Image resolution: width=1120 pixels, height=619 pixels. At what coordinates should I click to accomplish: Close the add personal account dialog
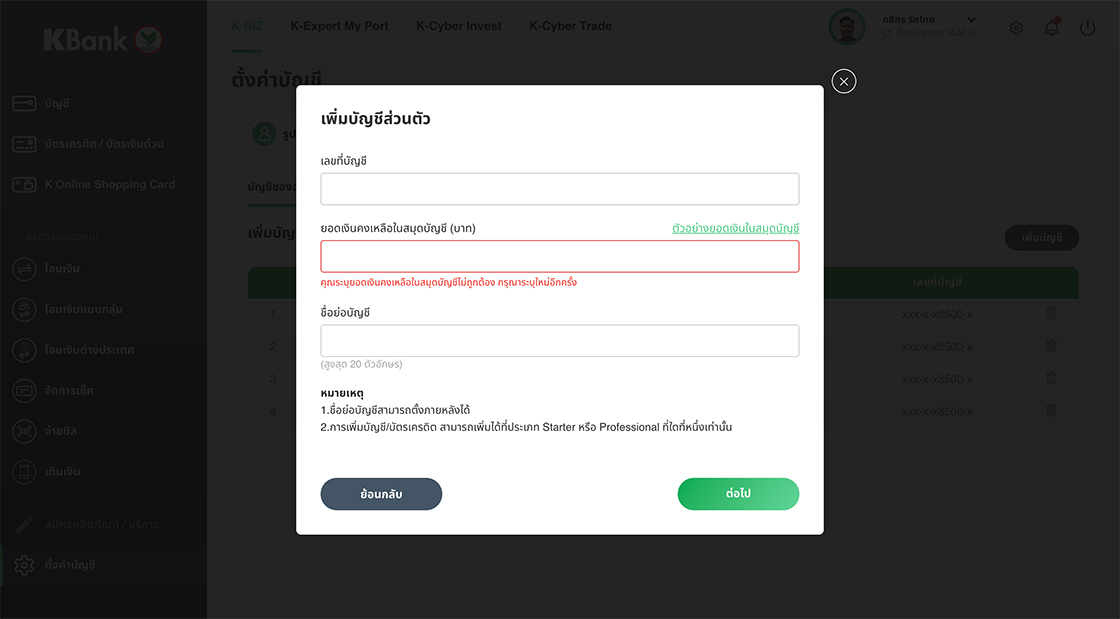[844, 82]
